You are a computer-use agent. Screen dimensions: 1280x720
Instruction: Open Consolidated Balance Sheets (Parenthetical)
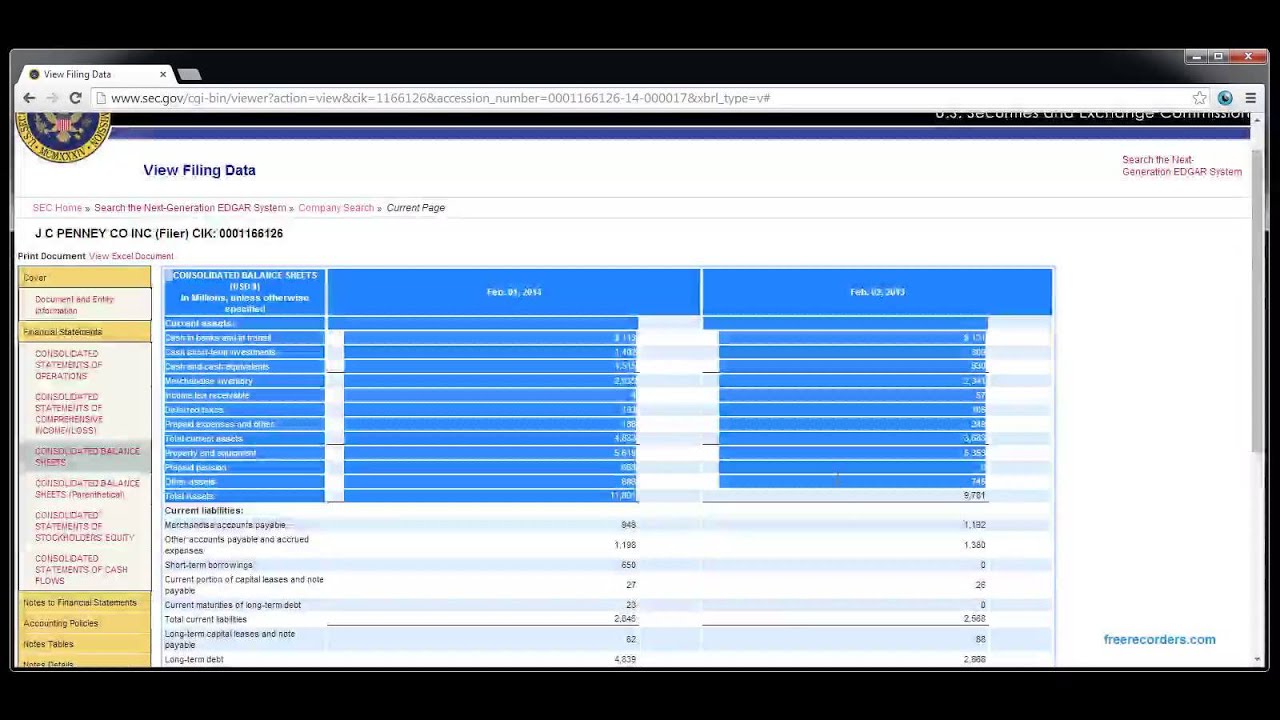click(x=87, y=489)
